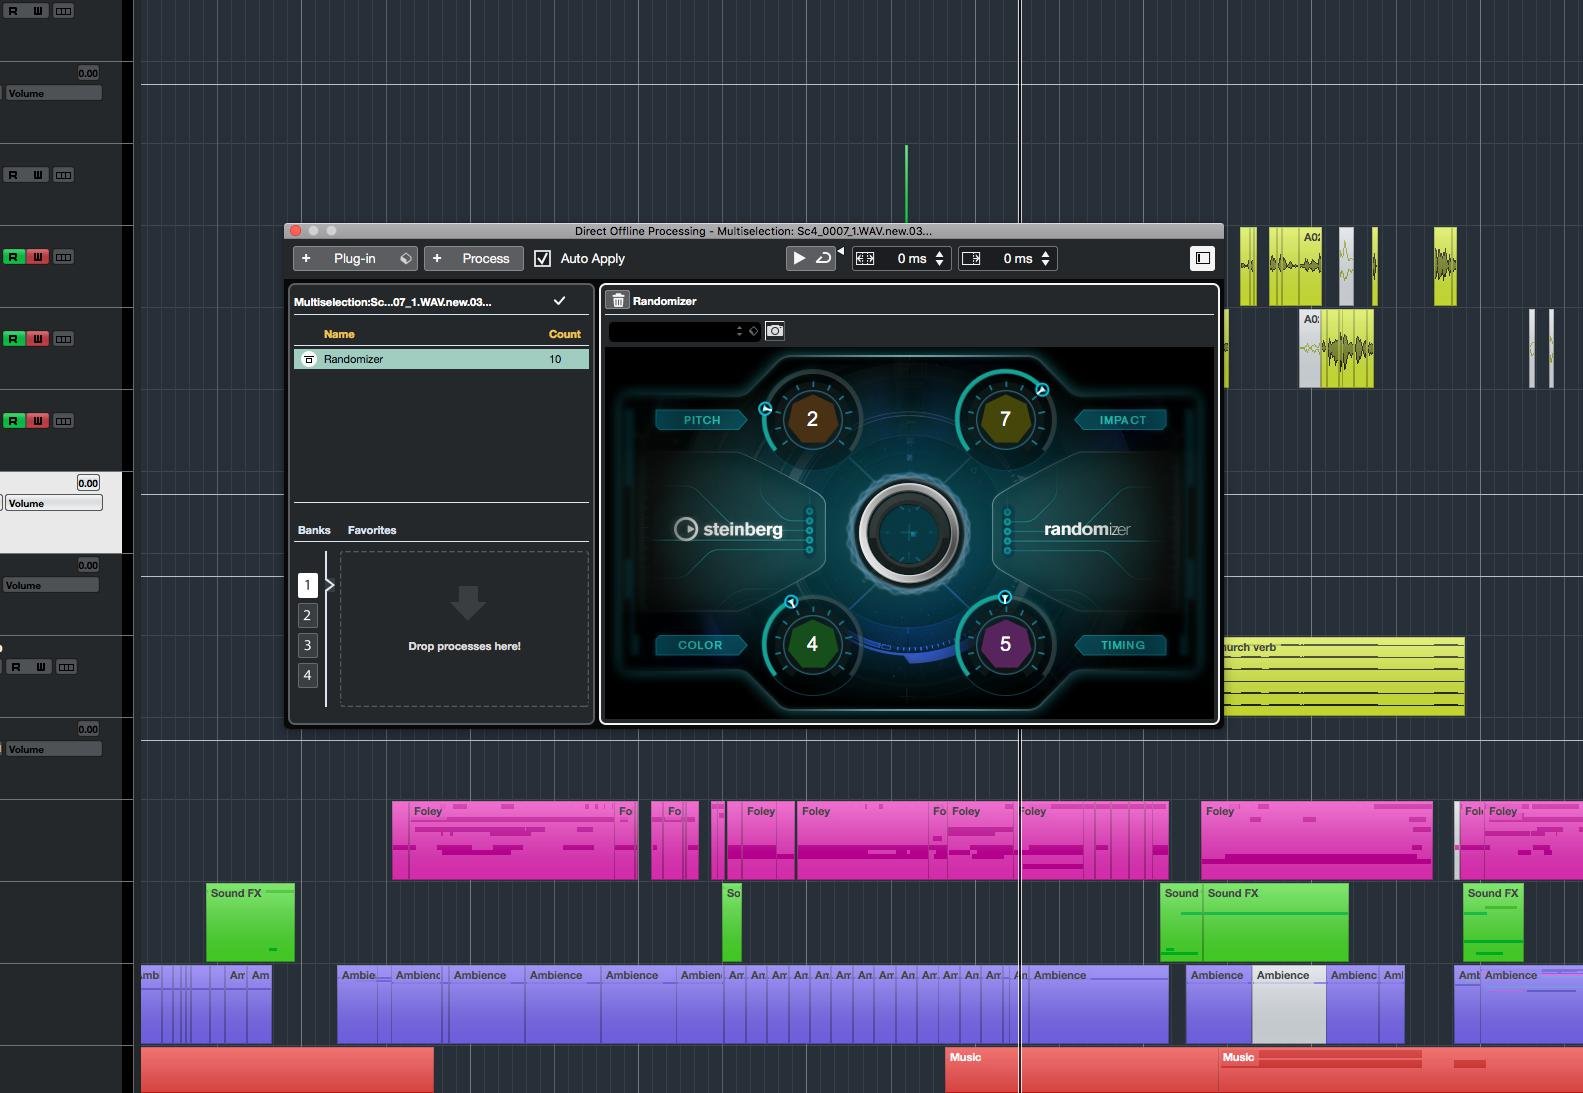The height and width of the screenshot is (1093, 1583).
Task: Click the PITCH label button
Action: click(701, 420)
